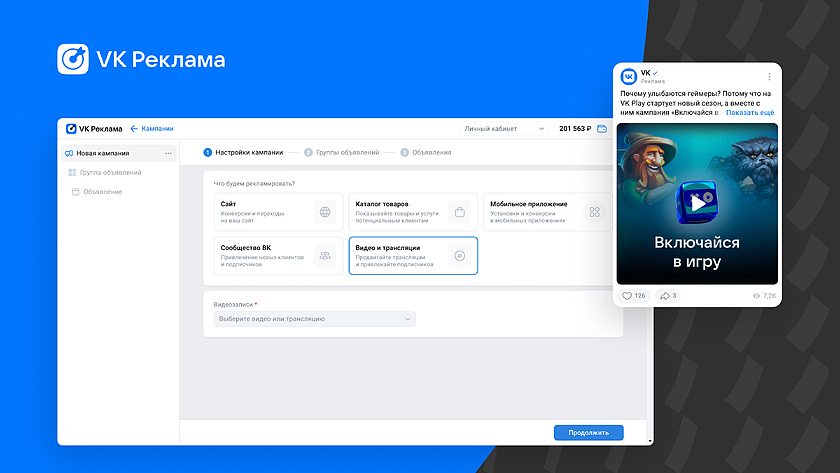Select the Мобильное приложение option card

(547, 212)
